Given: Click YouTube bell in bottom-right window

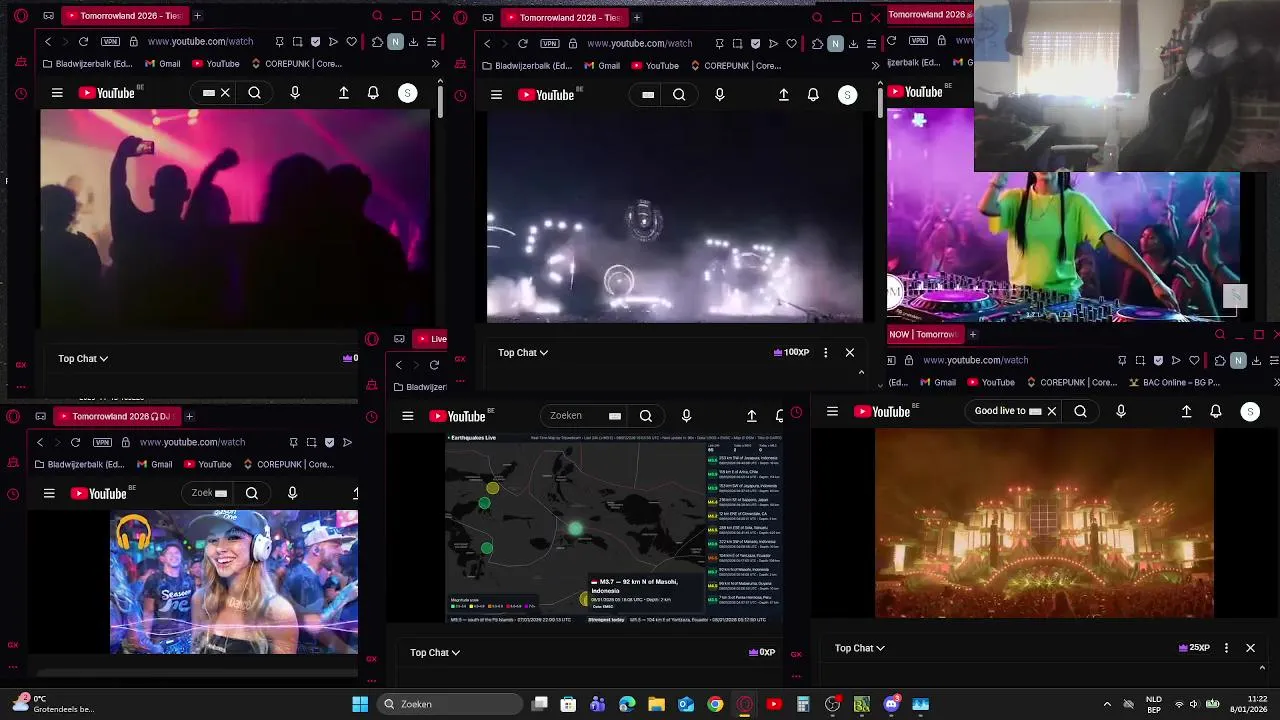Looking at the screenshot, I should click(1216, 411).
